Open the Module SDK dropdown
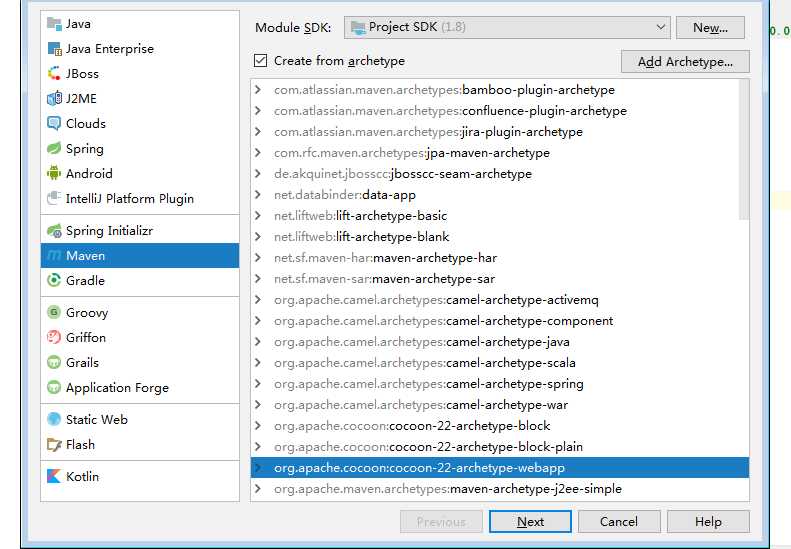The image size is (791, 549). tap(507, 27)
